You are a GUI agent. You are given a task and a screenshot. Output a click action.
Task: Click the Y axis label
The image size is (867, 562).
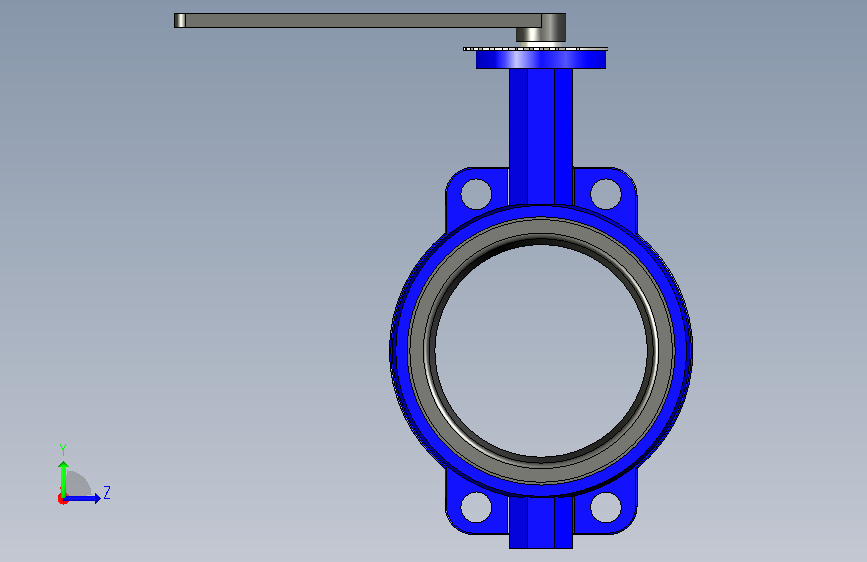(x=63, y=449)
